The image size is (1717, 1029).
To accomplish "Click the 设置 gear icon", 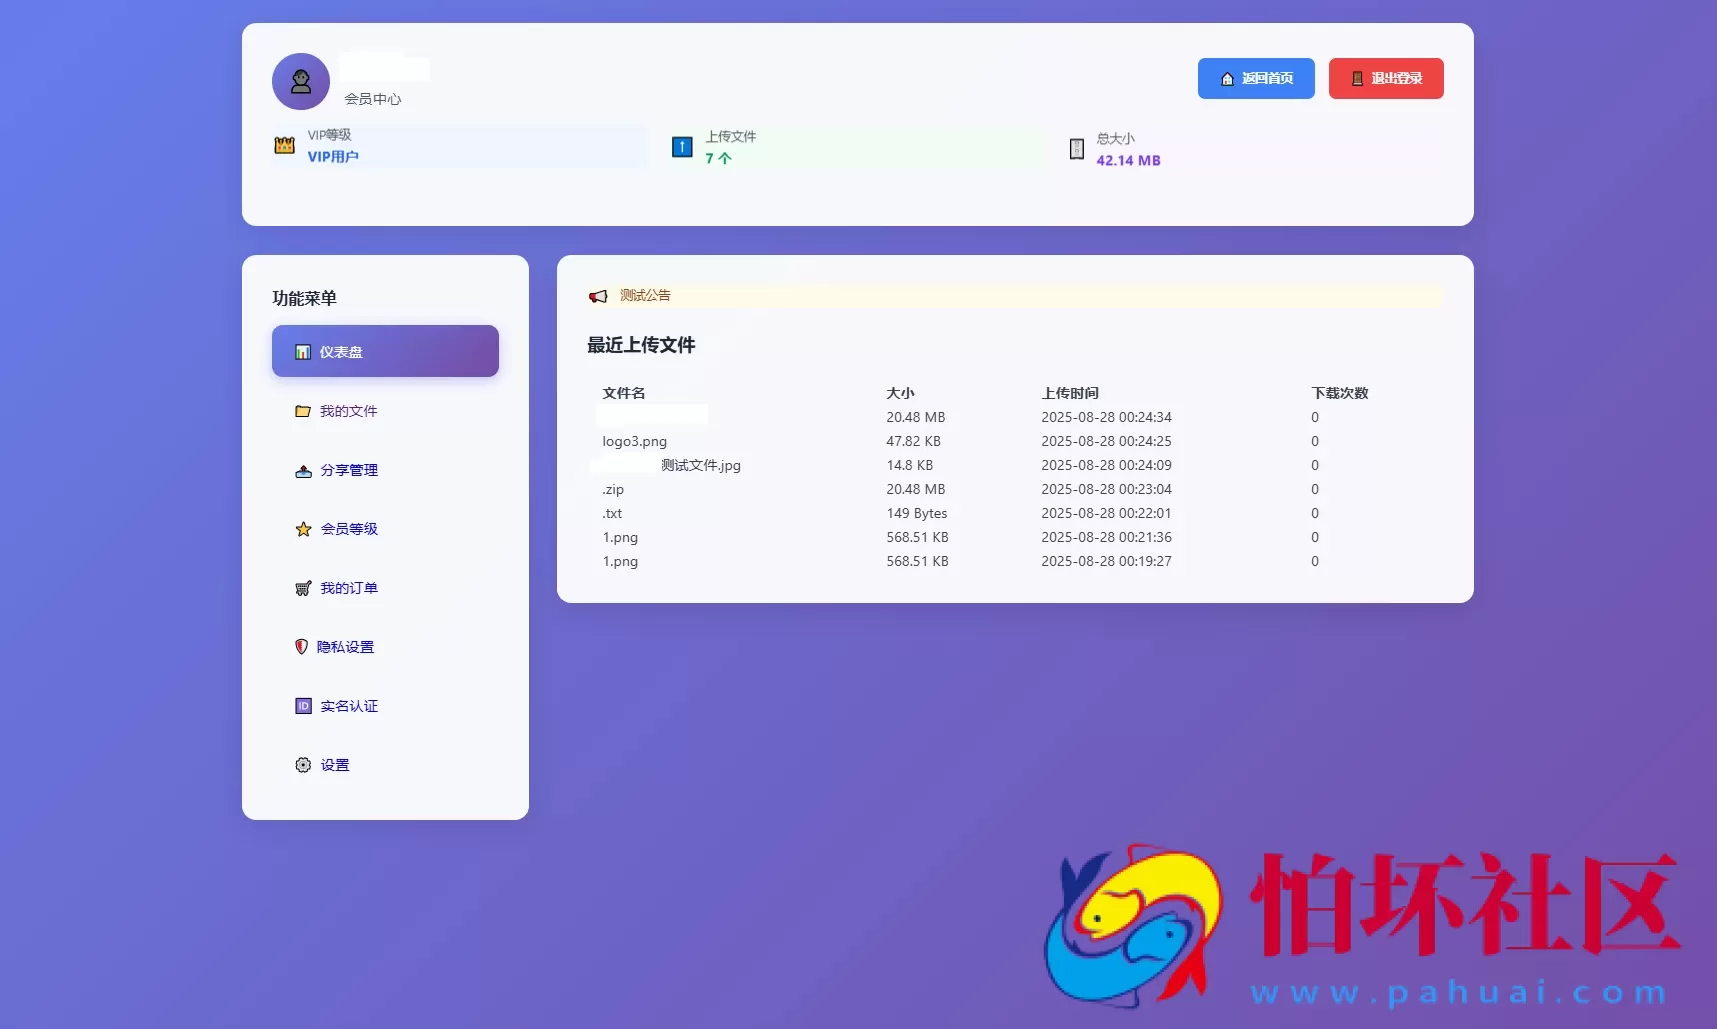I will click(303, 764).
